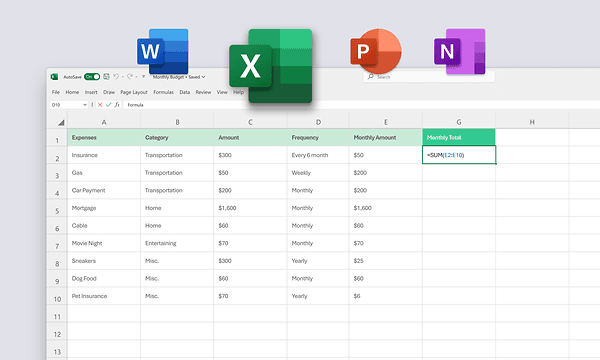Cancel formula entry with the red X
Image resolution: width=600 pixels, height=360 pixels.
tap(100, 104)
